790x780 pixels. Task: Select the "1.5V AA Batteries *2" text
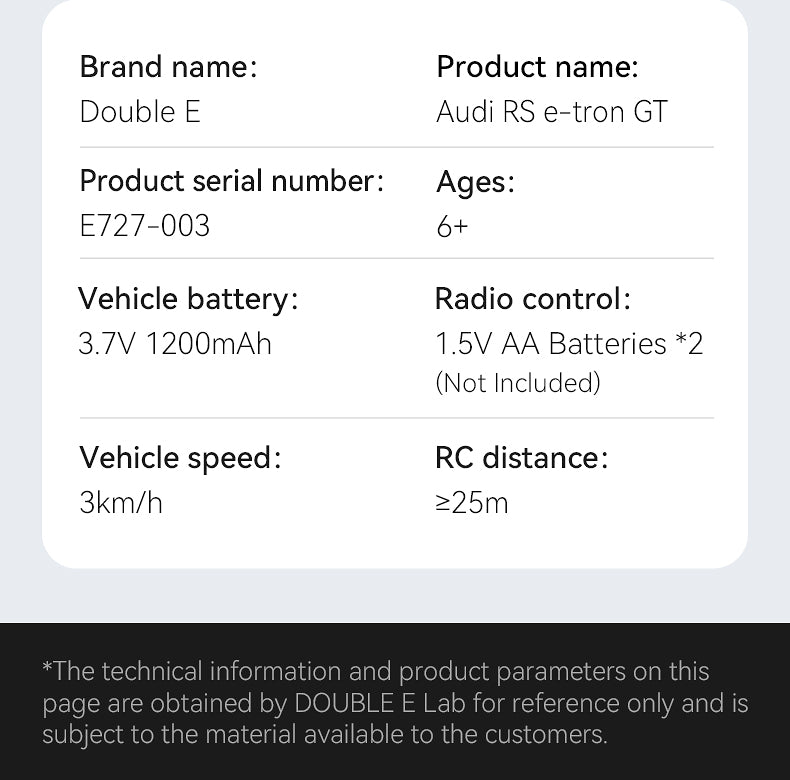(569, 344)
